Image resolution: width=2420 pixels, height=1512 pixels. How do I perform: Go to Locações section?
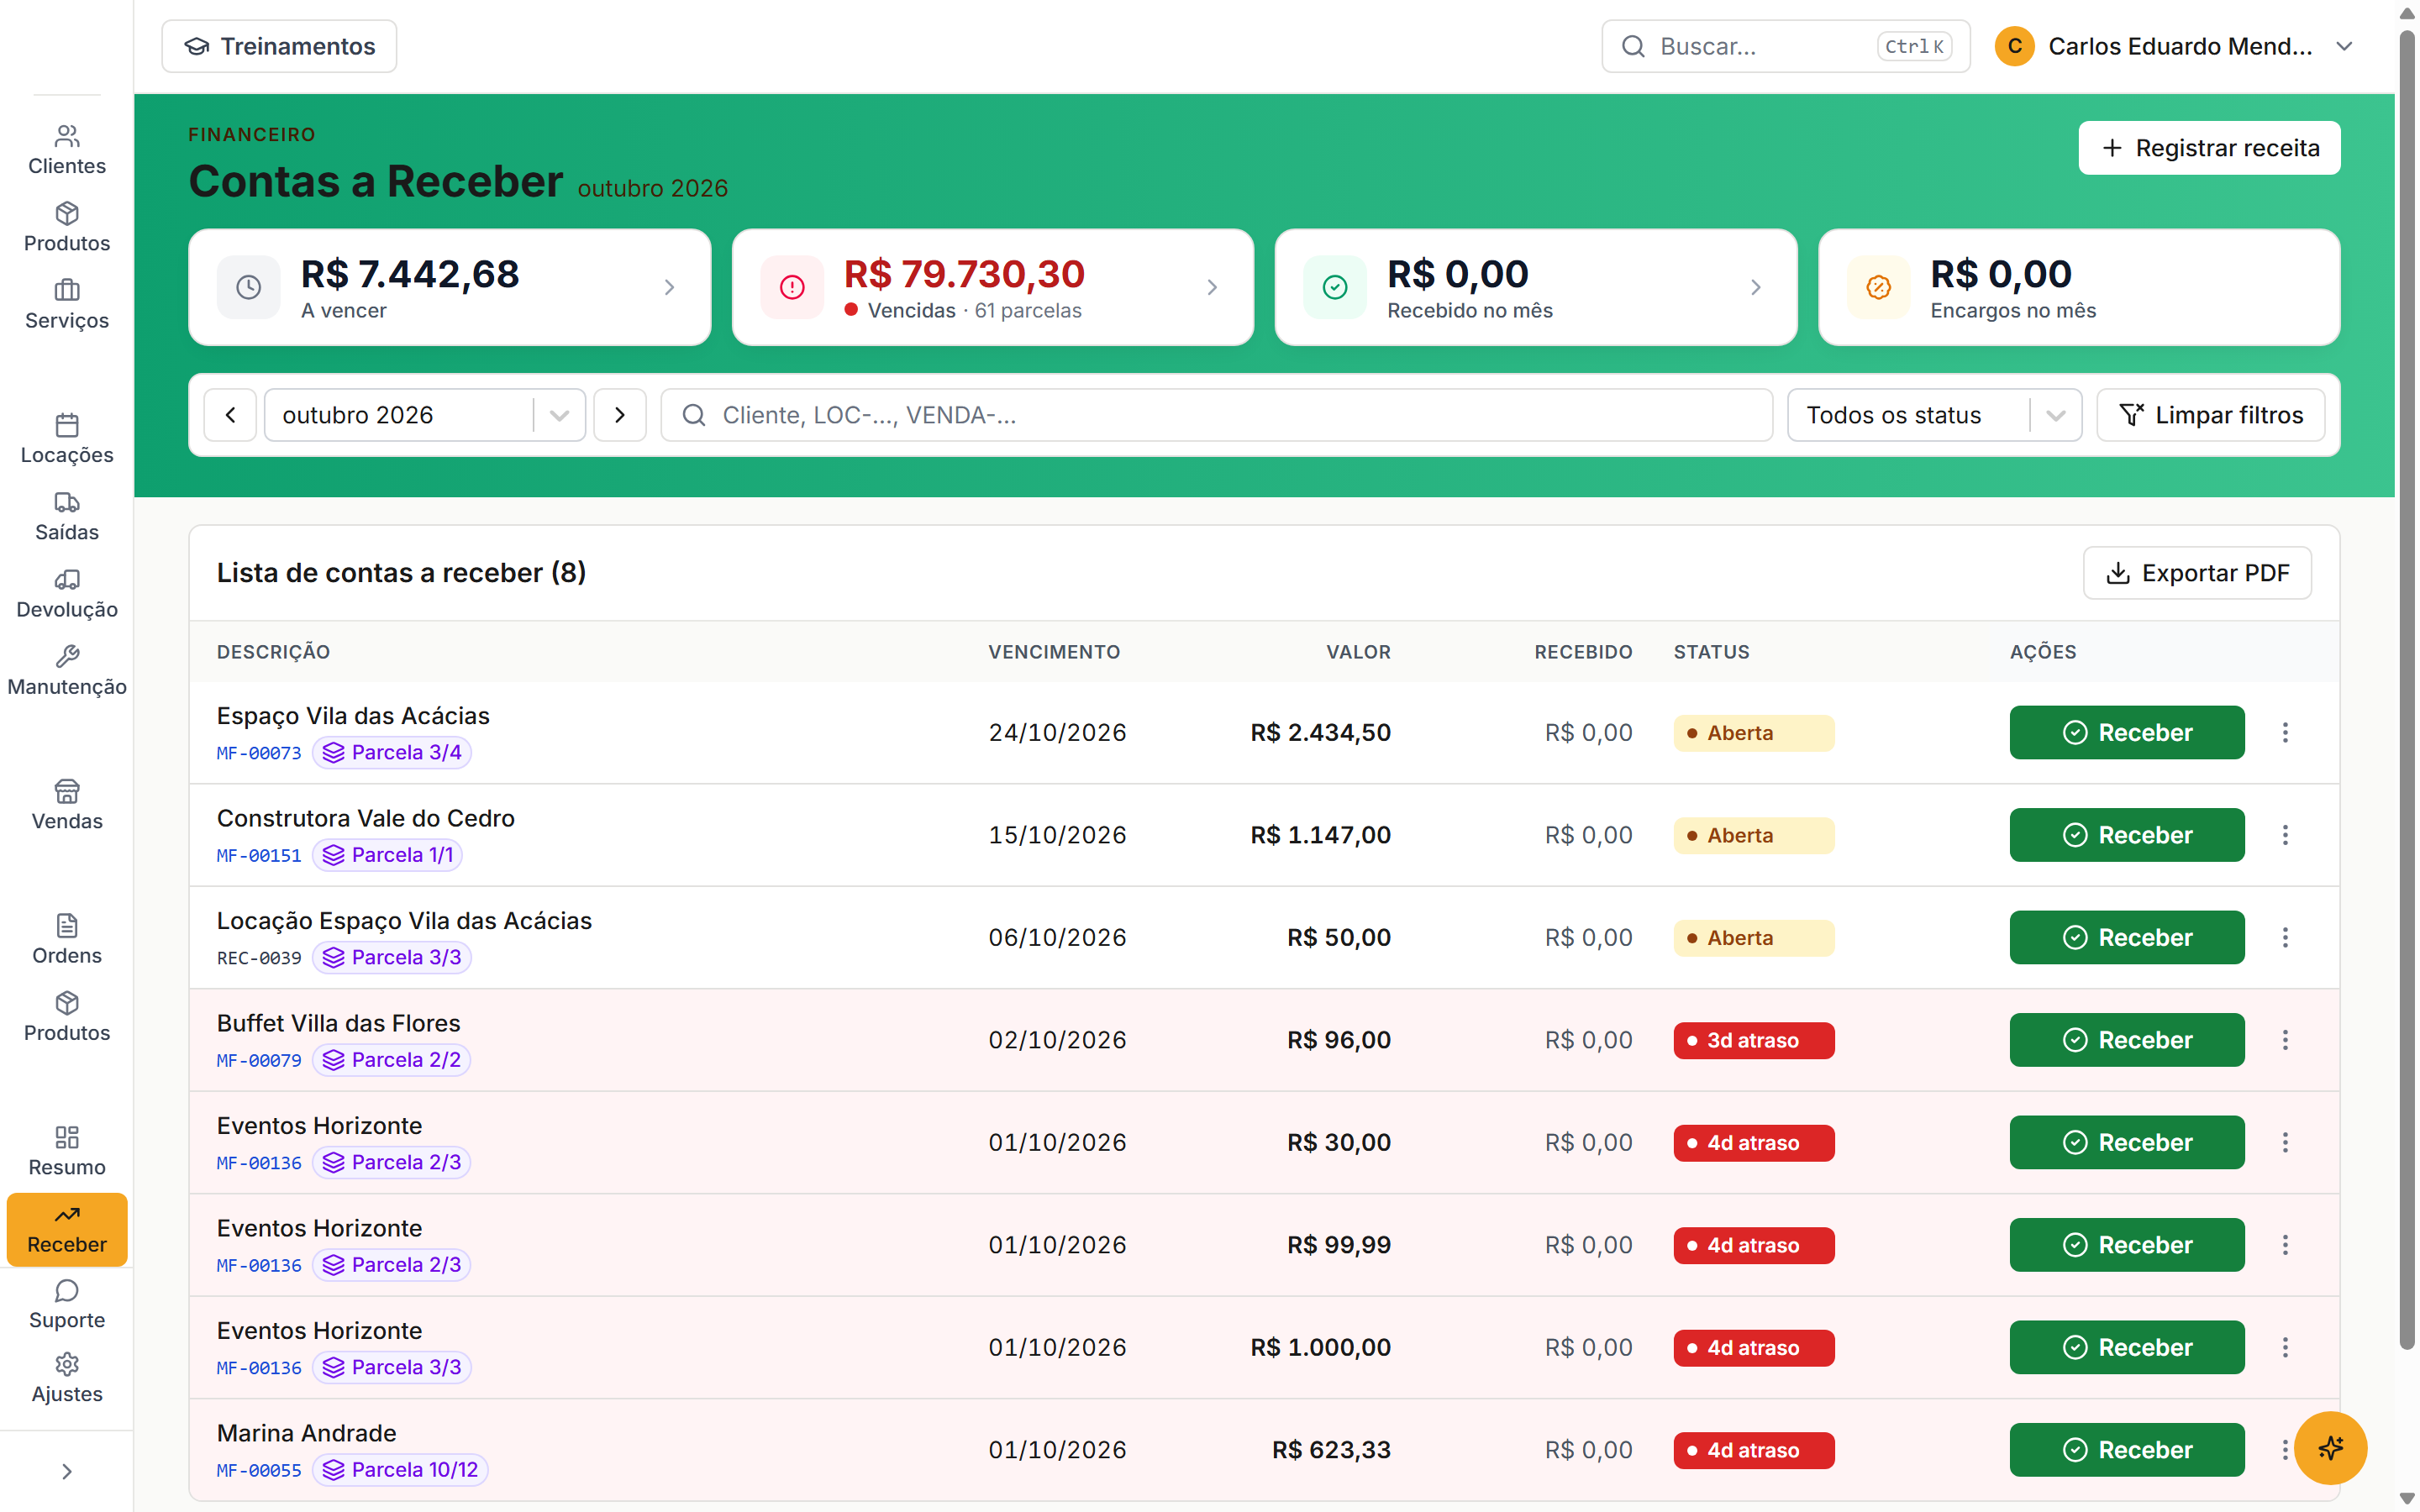click(67, 439)
